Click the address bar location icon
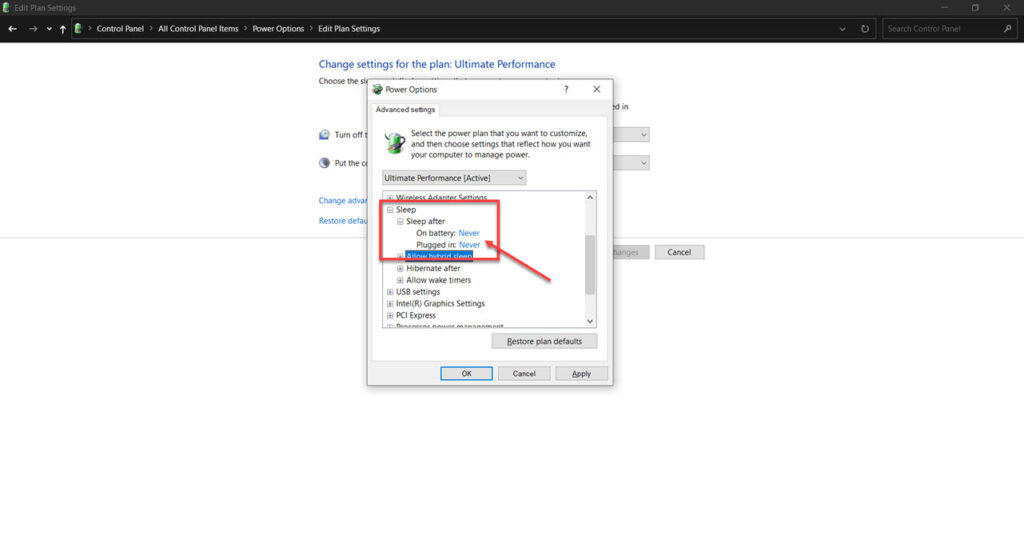Image resolution: width=1024 pixels, height=556 pixels. [78, 29]
